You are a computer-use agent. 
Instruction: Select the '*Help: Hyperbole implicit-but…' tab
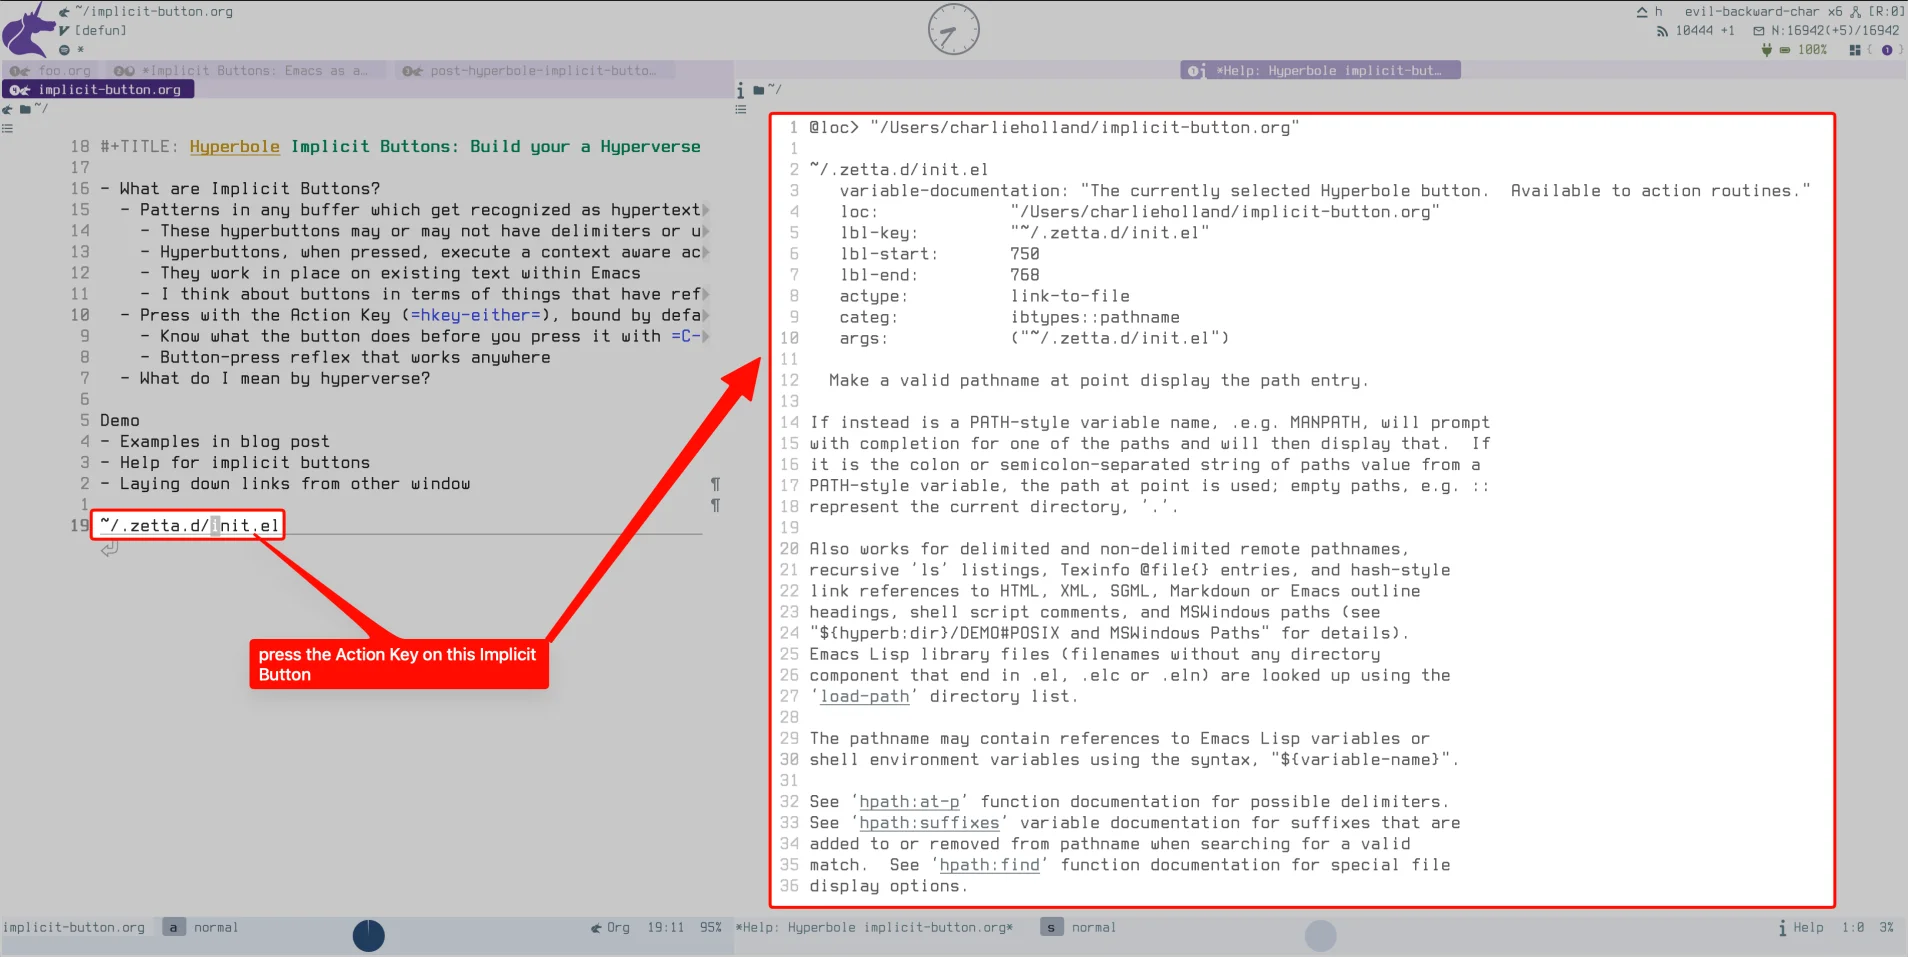[1320, 71]
